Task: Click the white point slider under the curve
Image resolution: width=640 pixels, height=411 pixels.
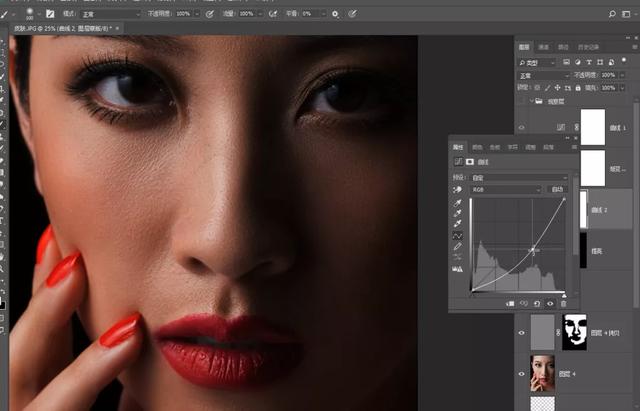Action: click(x=564, y=295)
